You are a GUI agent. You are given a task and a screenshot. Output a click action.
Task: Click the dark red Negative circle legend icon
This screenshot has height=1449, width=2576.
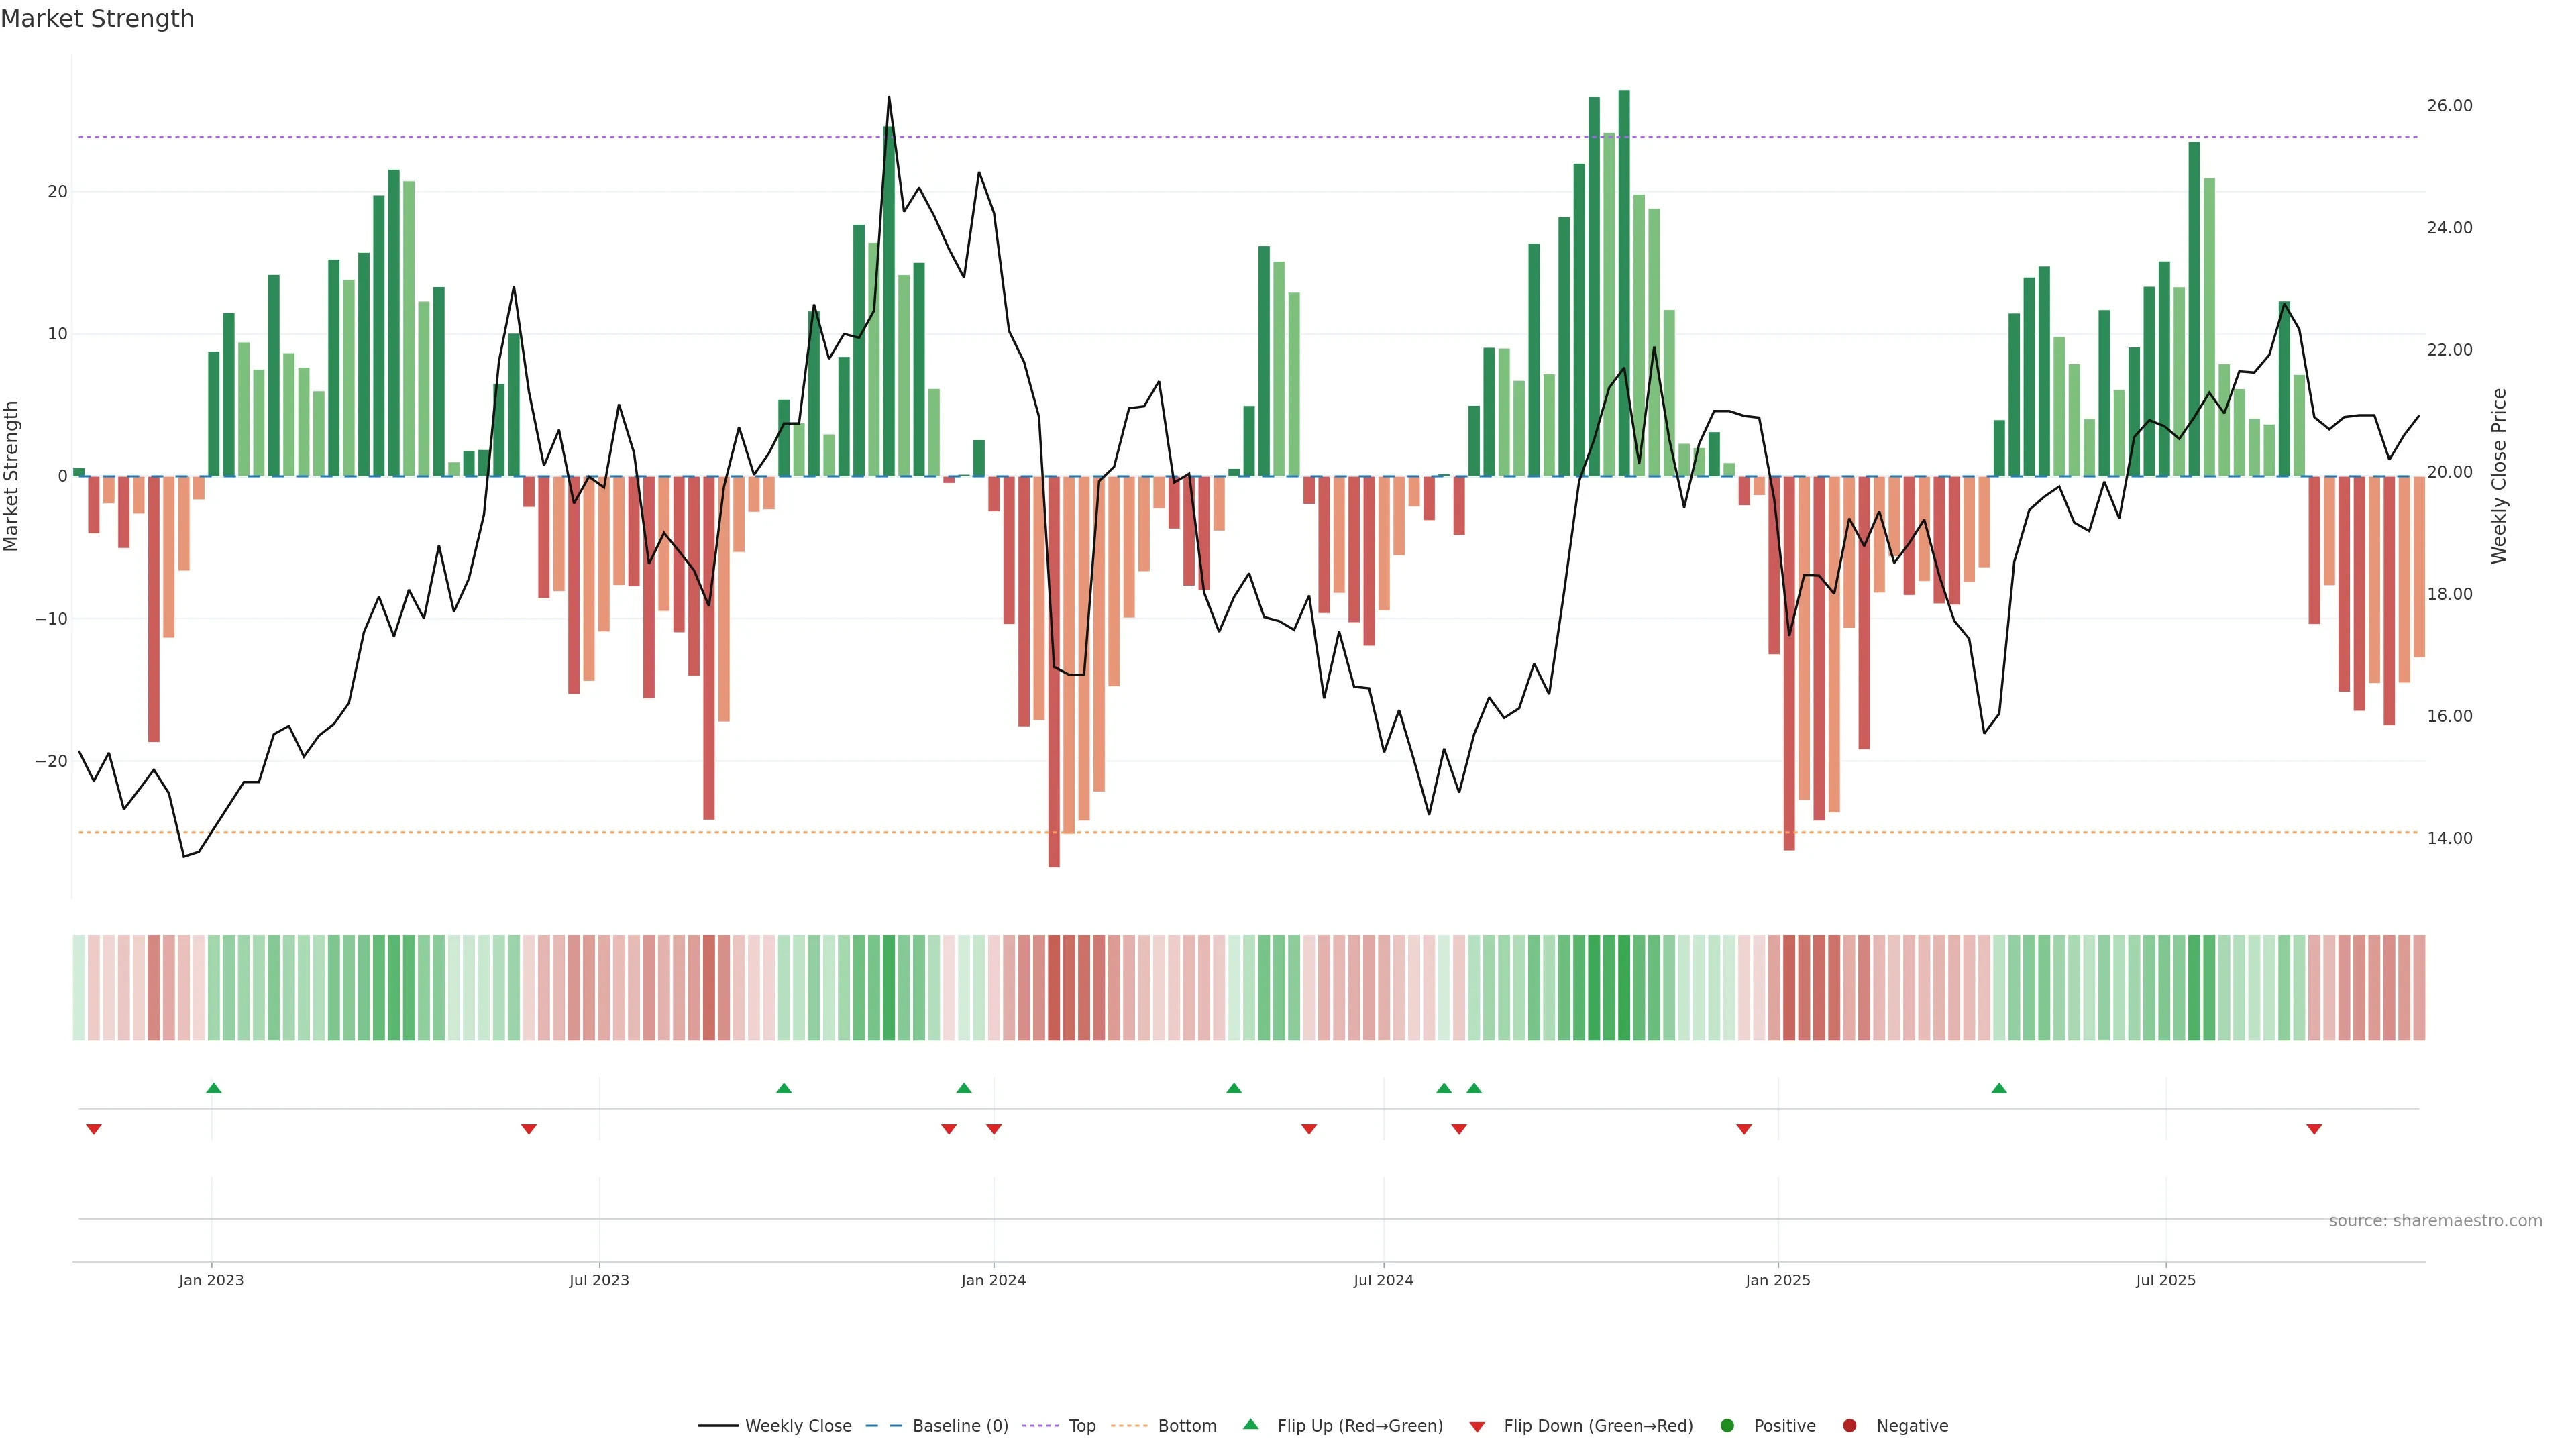coord(1849,1426)
